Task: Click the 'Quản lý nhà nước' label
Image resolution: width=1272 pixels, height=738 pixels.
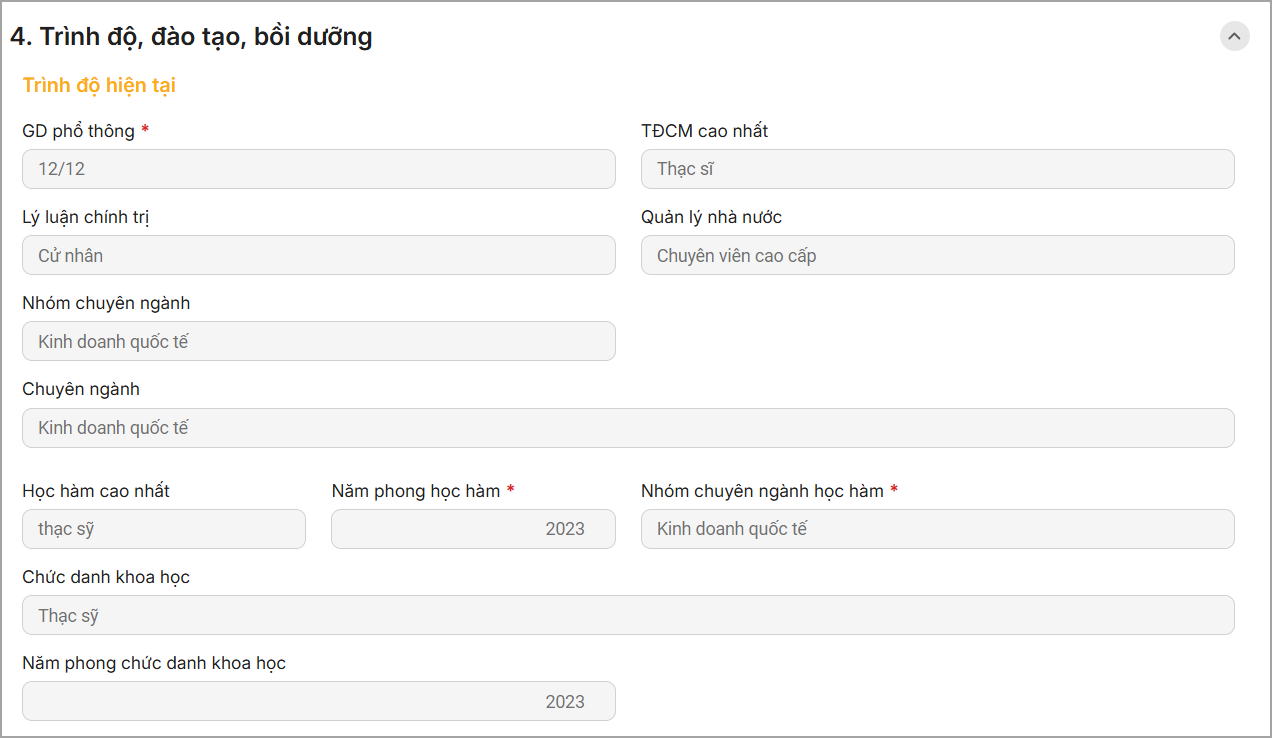Action: (x=711, y=217)
